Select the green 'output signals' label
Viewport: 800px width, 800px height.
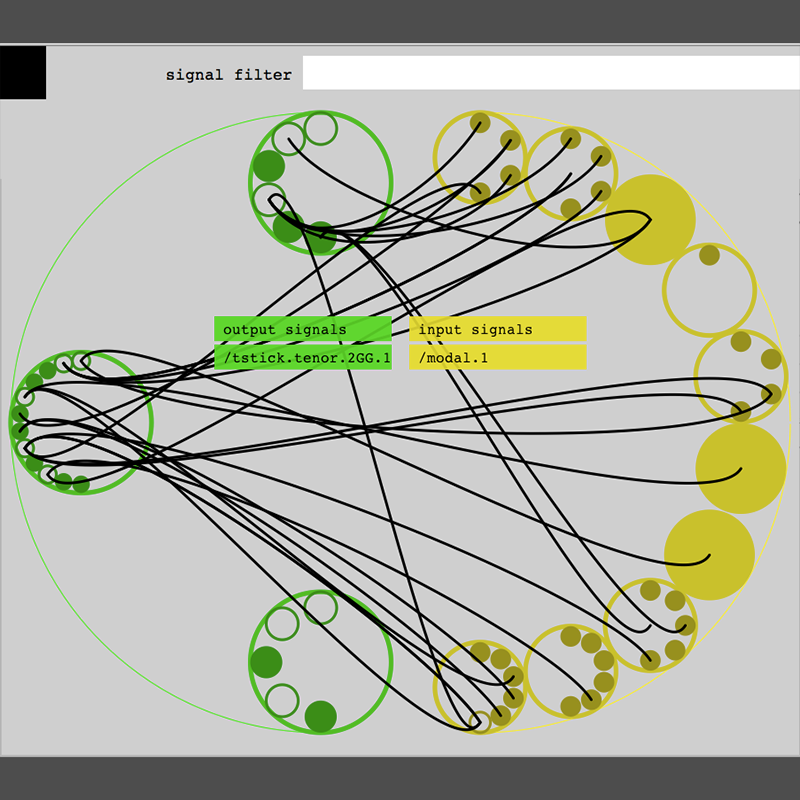click(x=303, y=329)
